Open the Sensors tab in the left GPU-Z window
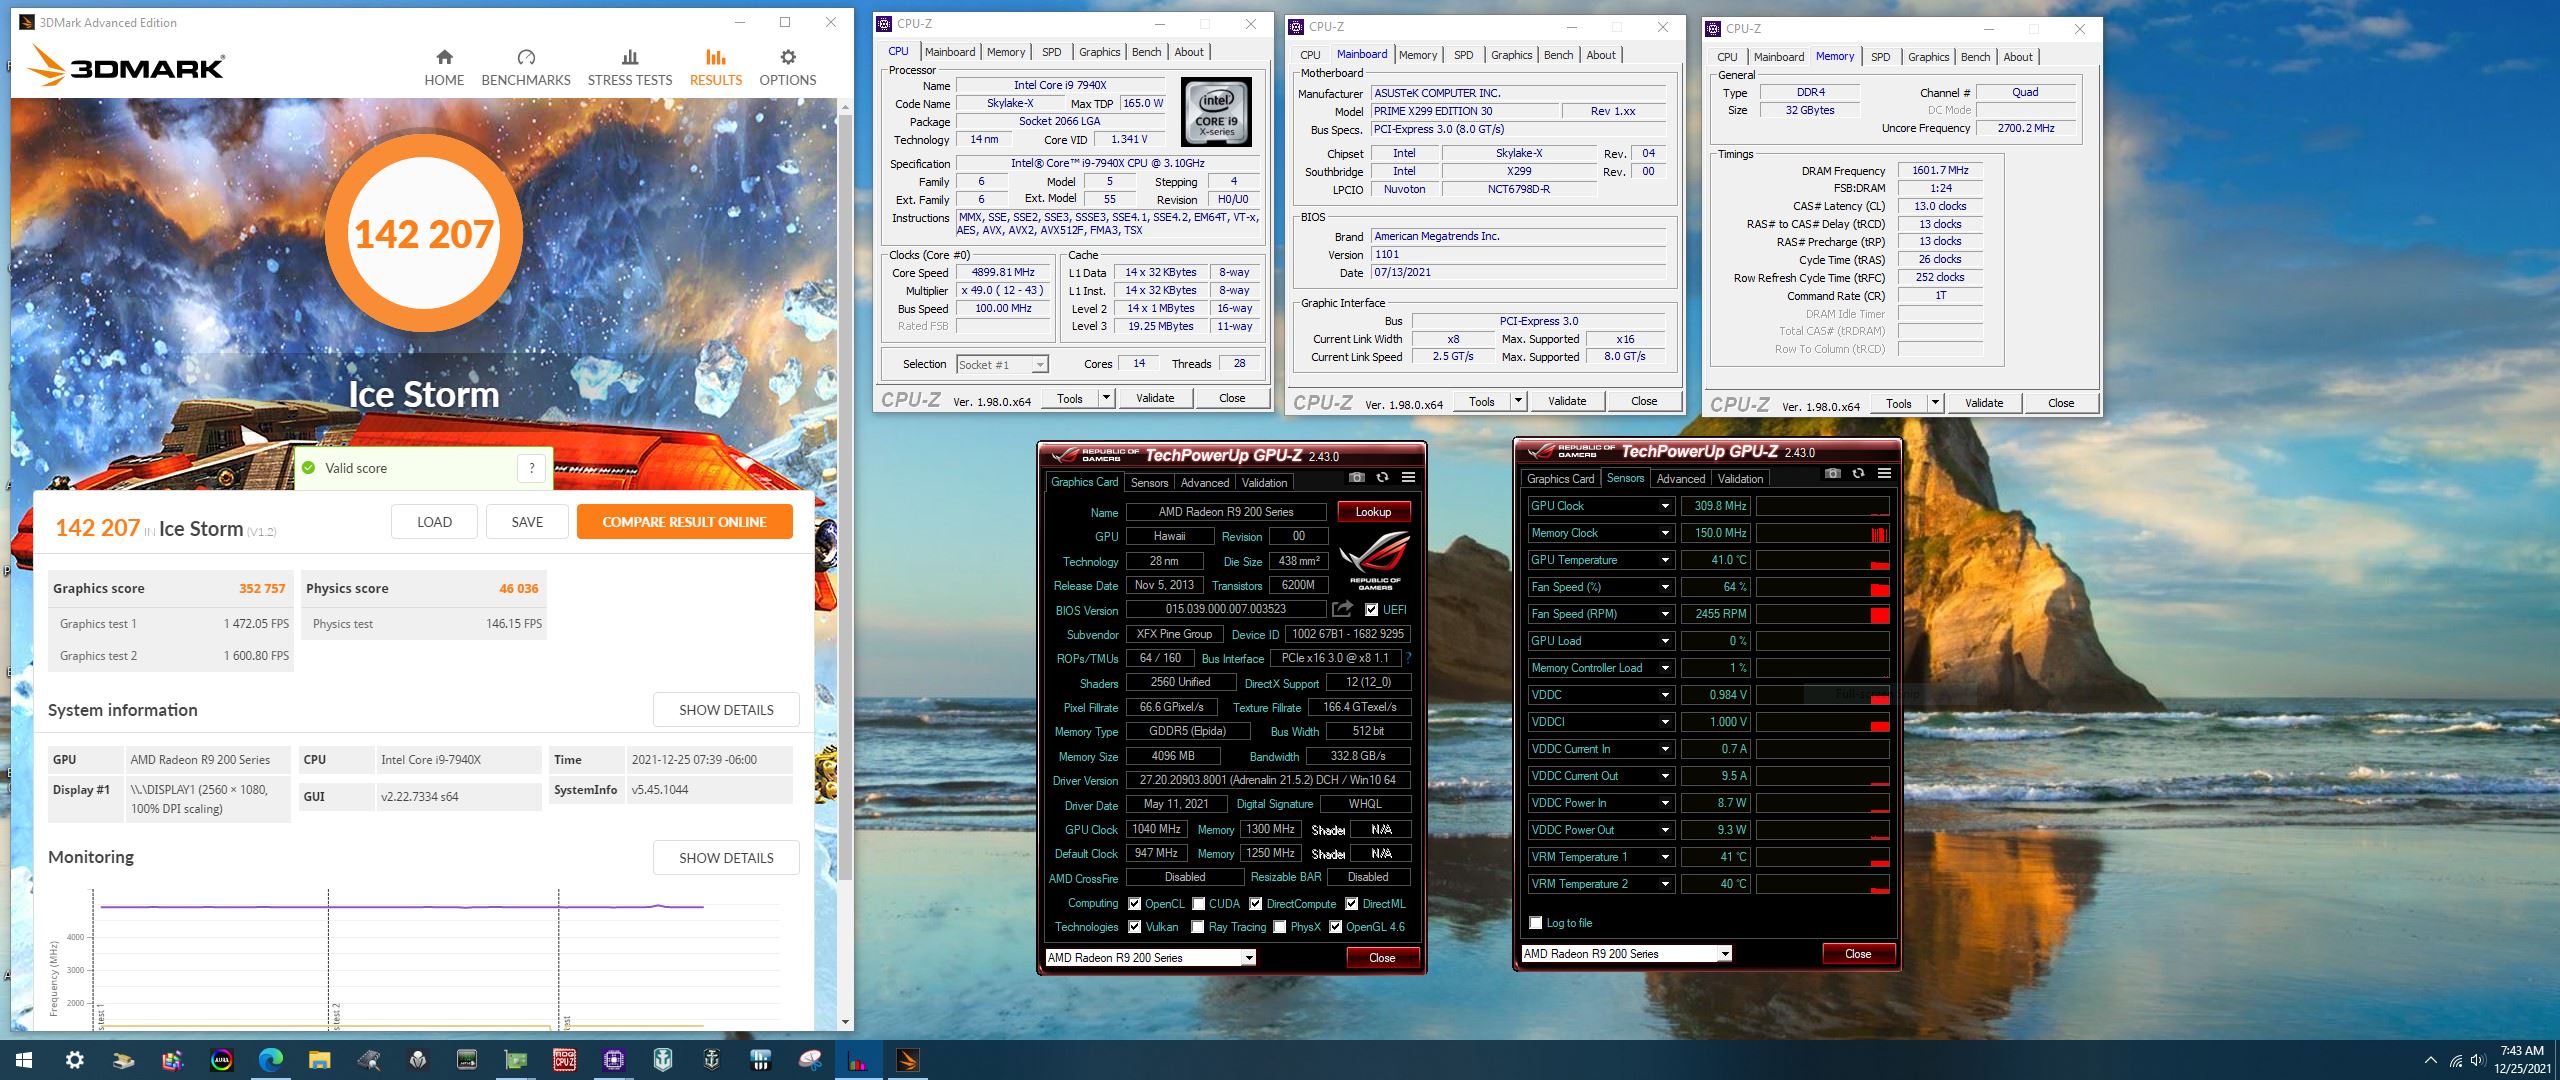Viewport: 2560px width, 1080px height. click(x=1149, y=482)
